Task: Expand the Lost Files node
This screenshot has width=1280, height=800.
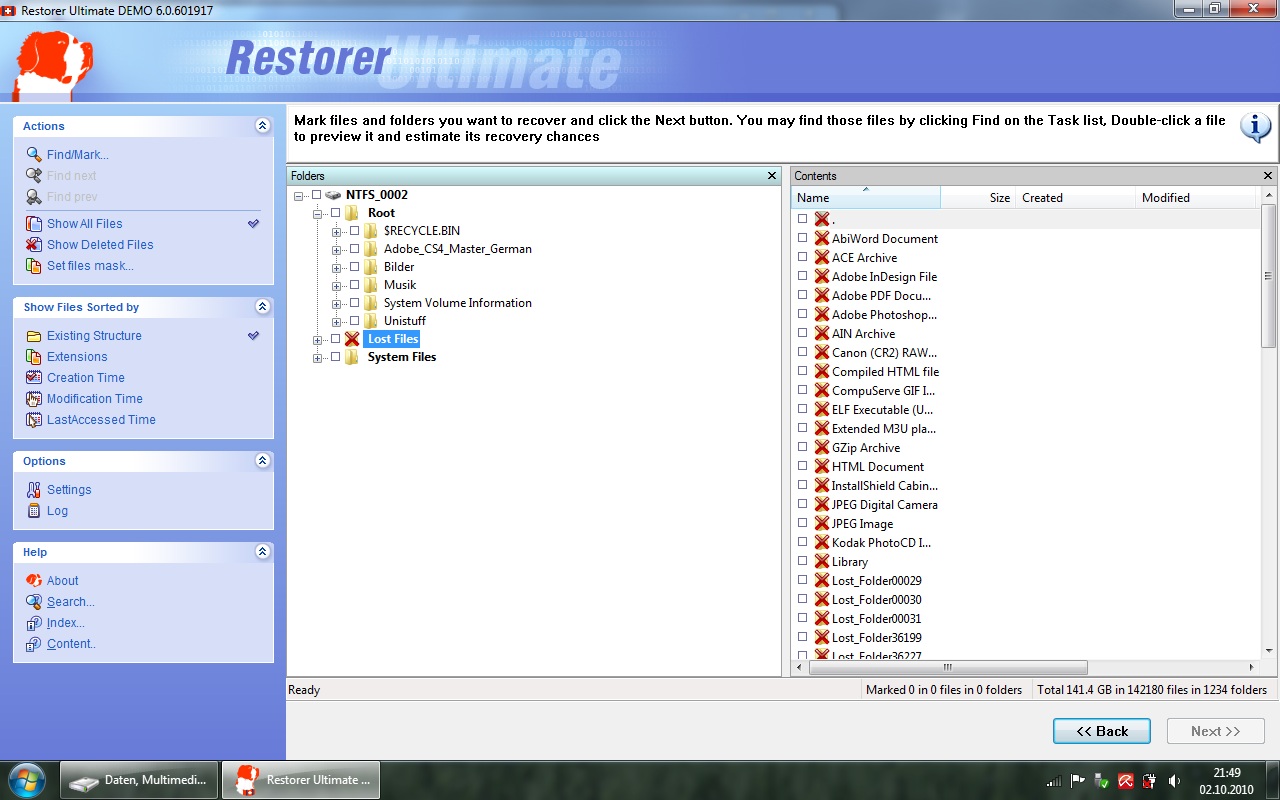Action: pyautogui.click(x=318, y=340)
